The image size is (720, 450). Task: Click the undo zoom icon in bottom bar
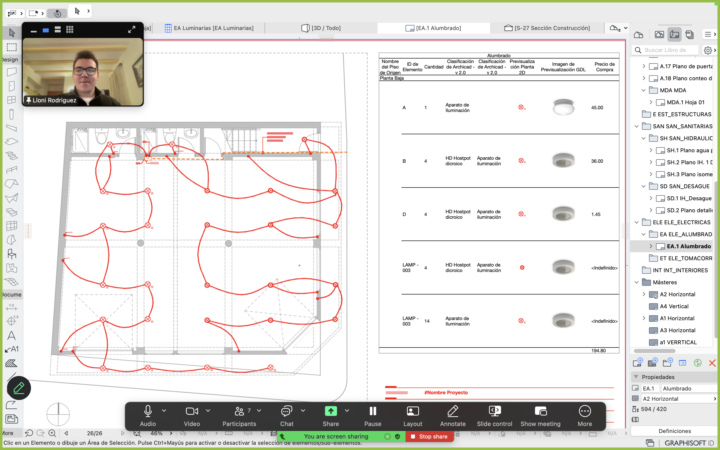coord(29,433)
